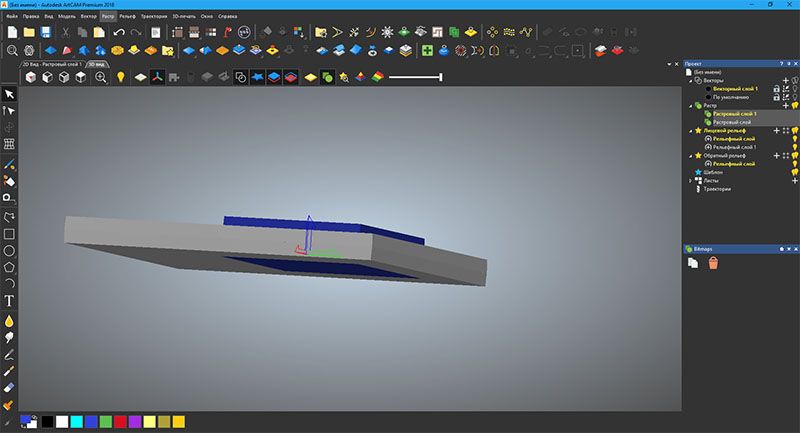Create a new model with the blank page icon
This screenshot has height=433, width=800.
pyautogui.click(x=12, y=33)
